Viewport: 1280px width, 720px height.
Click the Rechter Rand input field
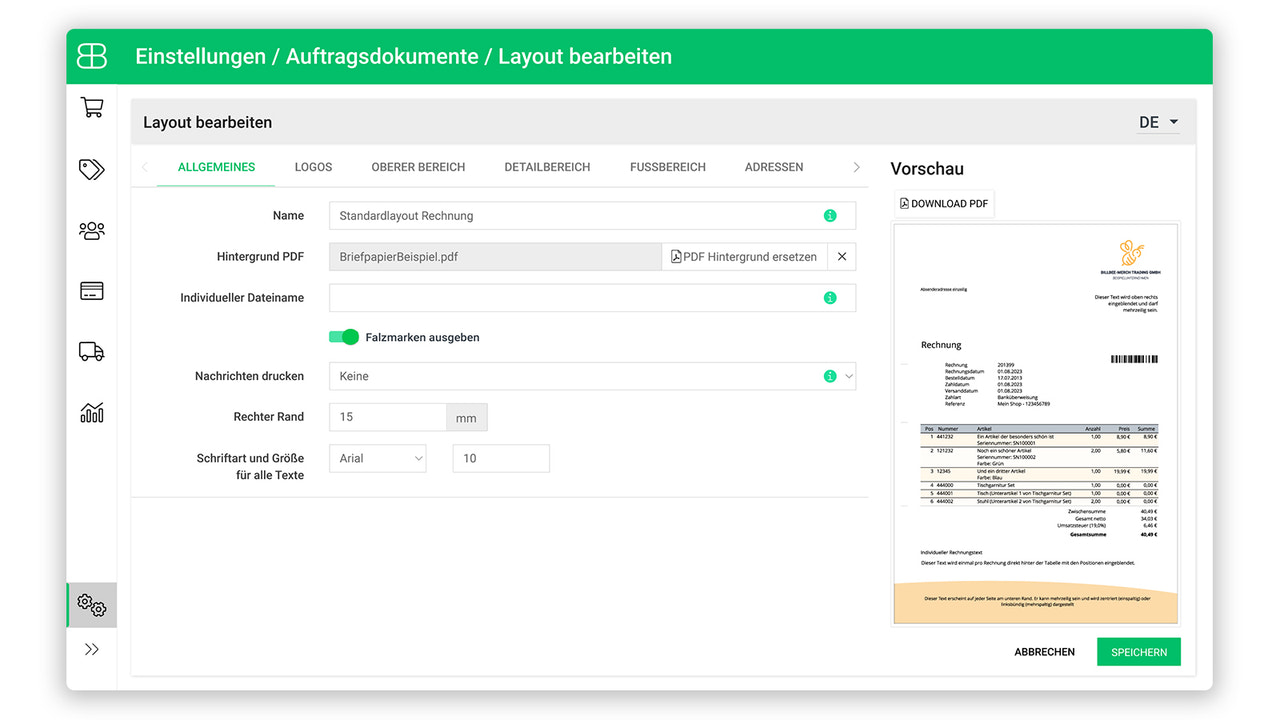(388, 416)
